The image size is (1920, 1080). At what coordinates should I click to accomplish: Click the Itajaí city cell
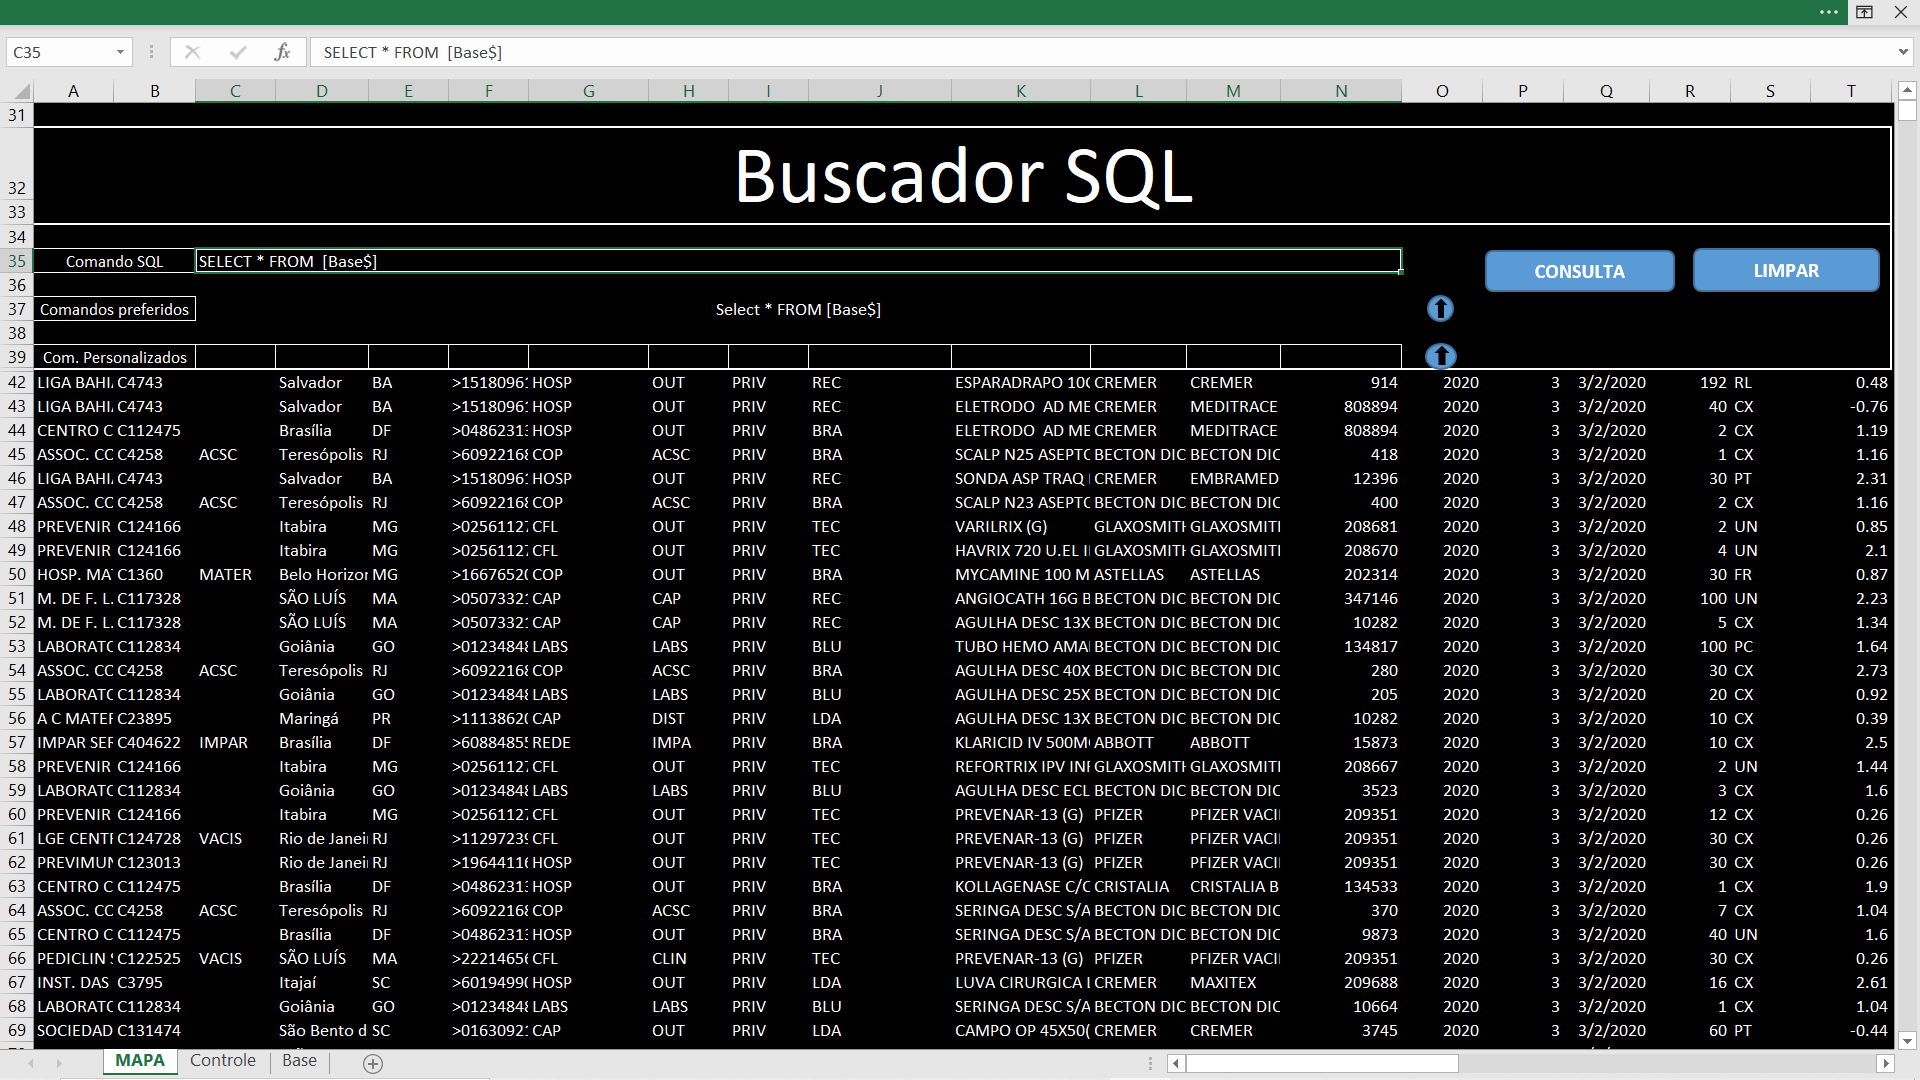(x=322, y=982)
